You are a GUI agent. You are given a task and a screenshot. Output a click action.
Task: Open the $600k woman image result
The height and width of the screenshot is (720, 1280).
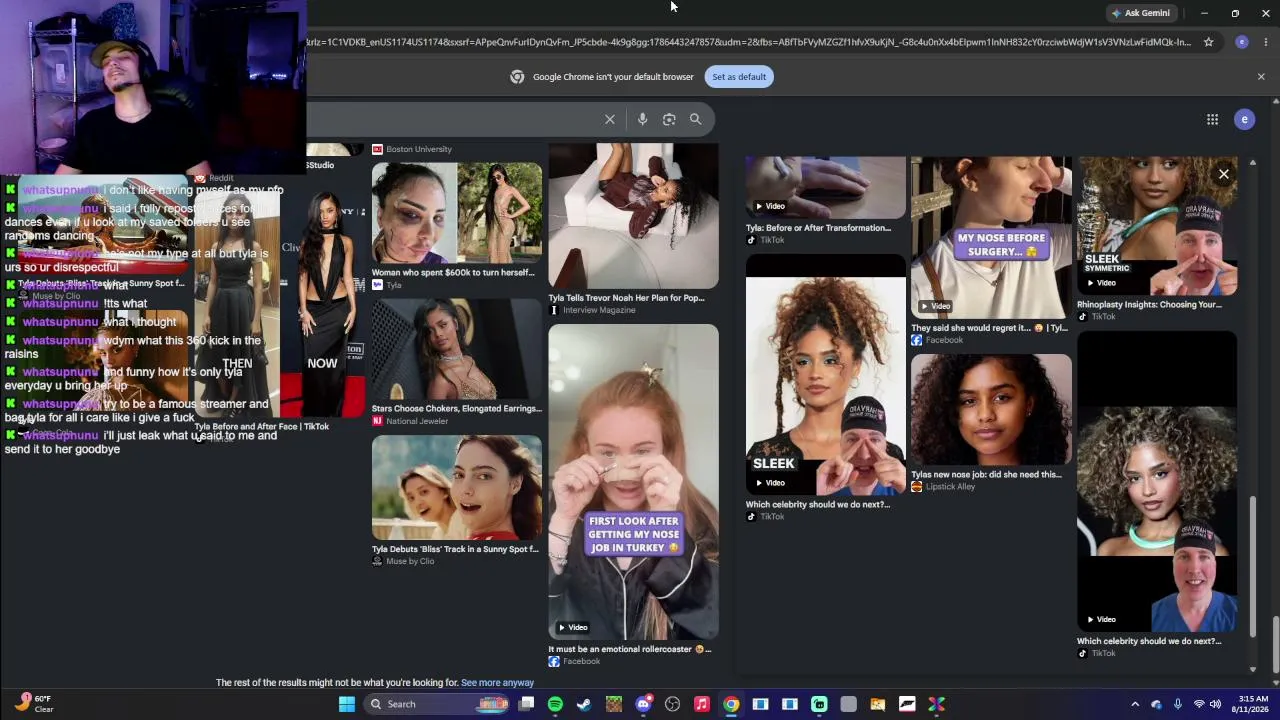click(x=457, y=213)
